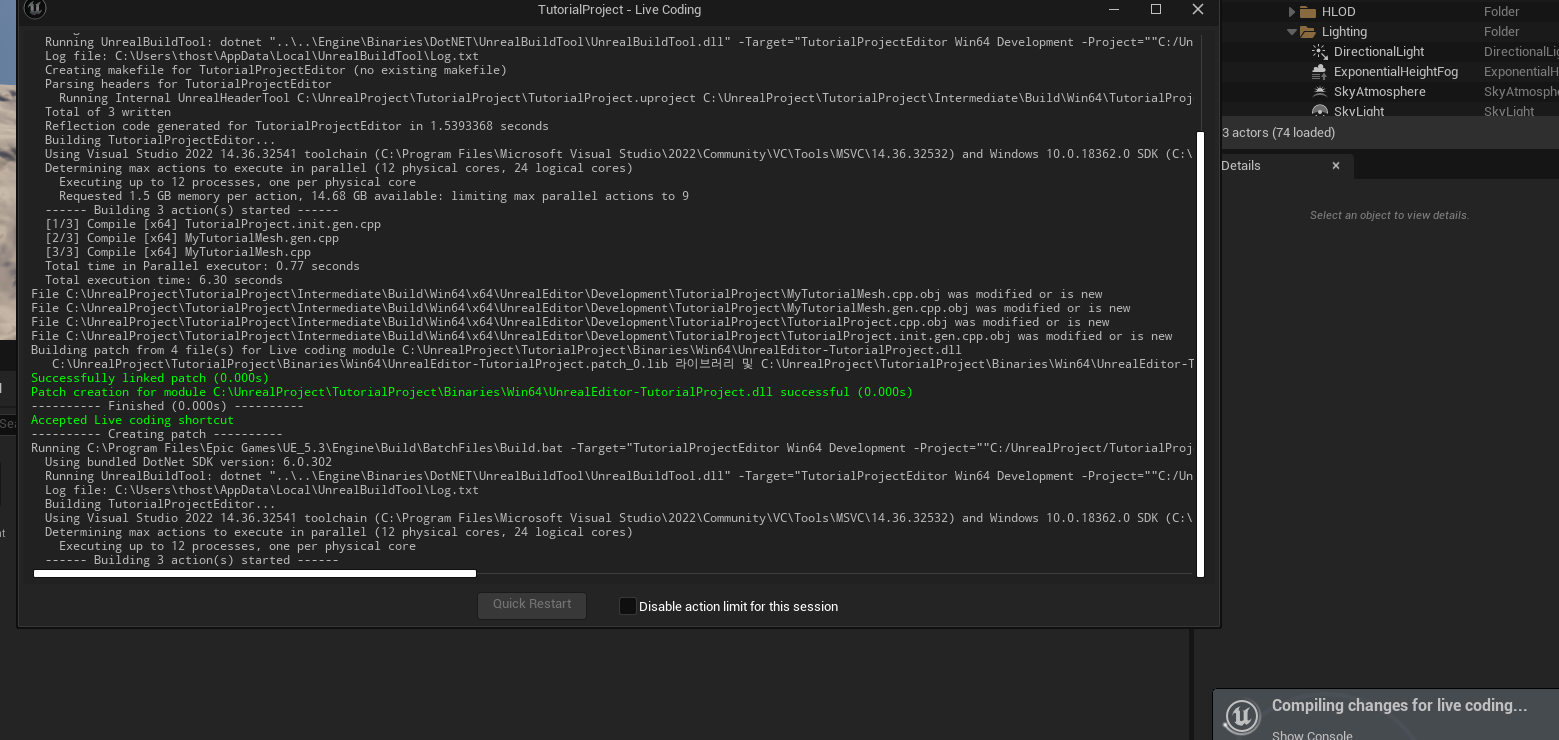Click the Live Coding log vertical scrollbar

[x=1200, y=352]
